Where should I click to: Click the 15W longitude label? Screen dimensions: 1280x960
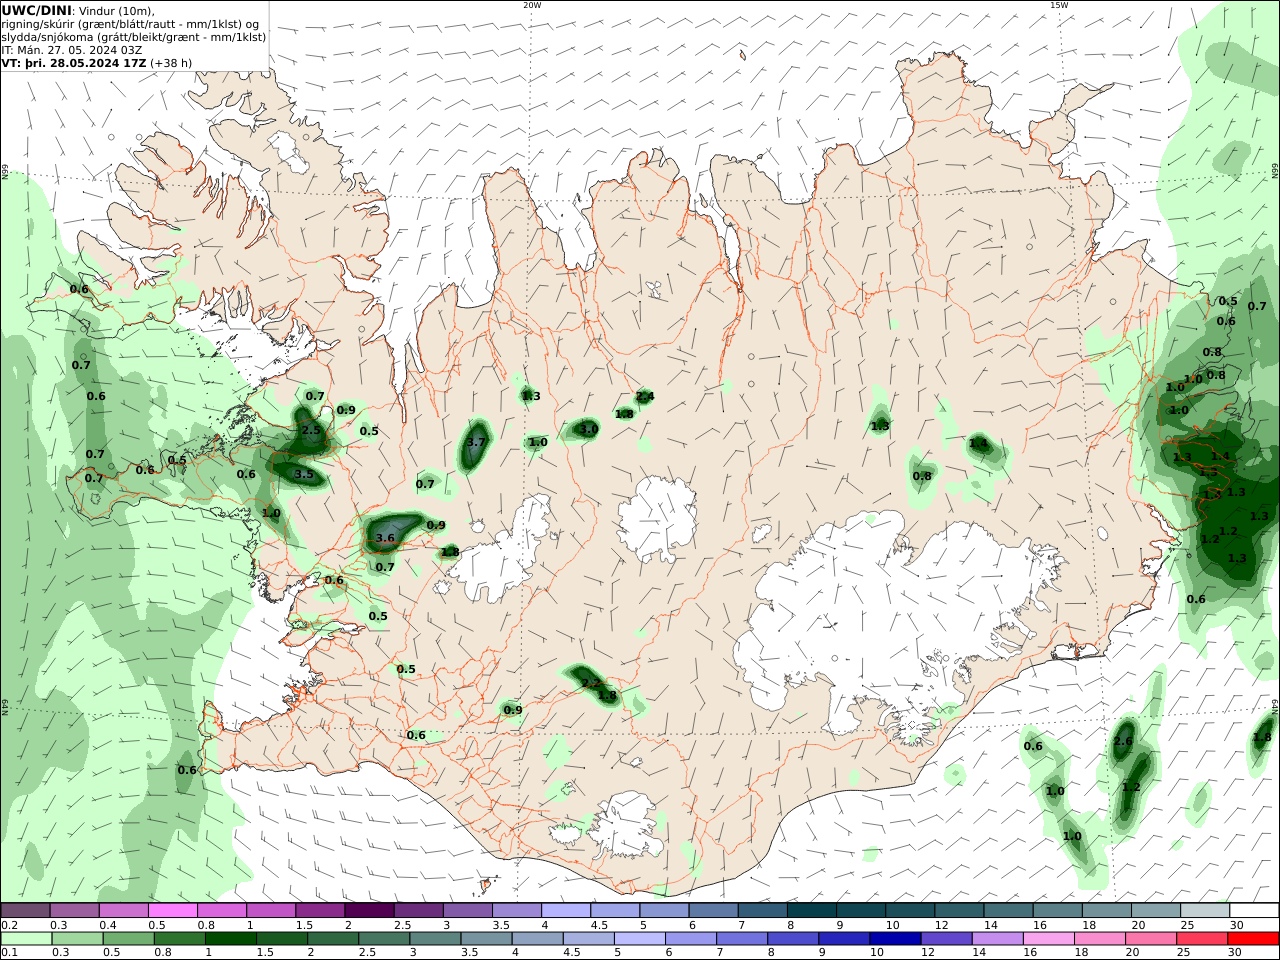coord(1059,5)
